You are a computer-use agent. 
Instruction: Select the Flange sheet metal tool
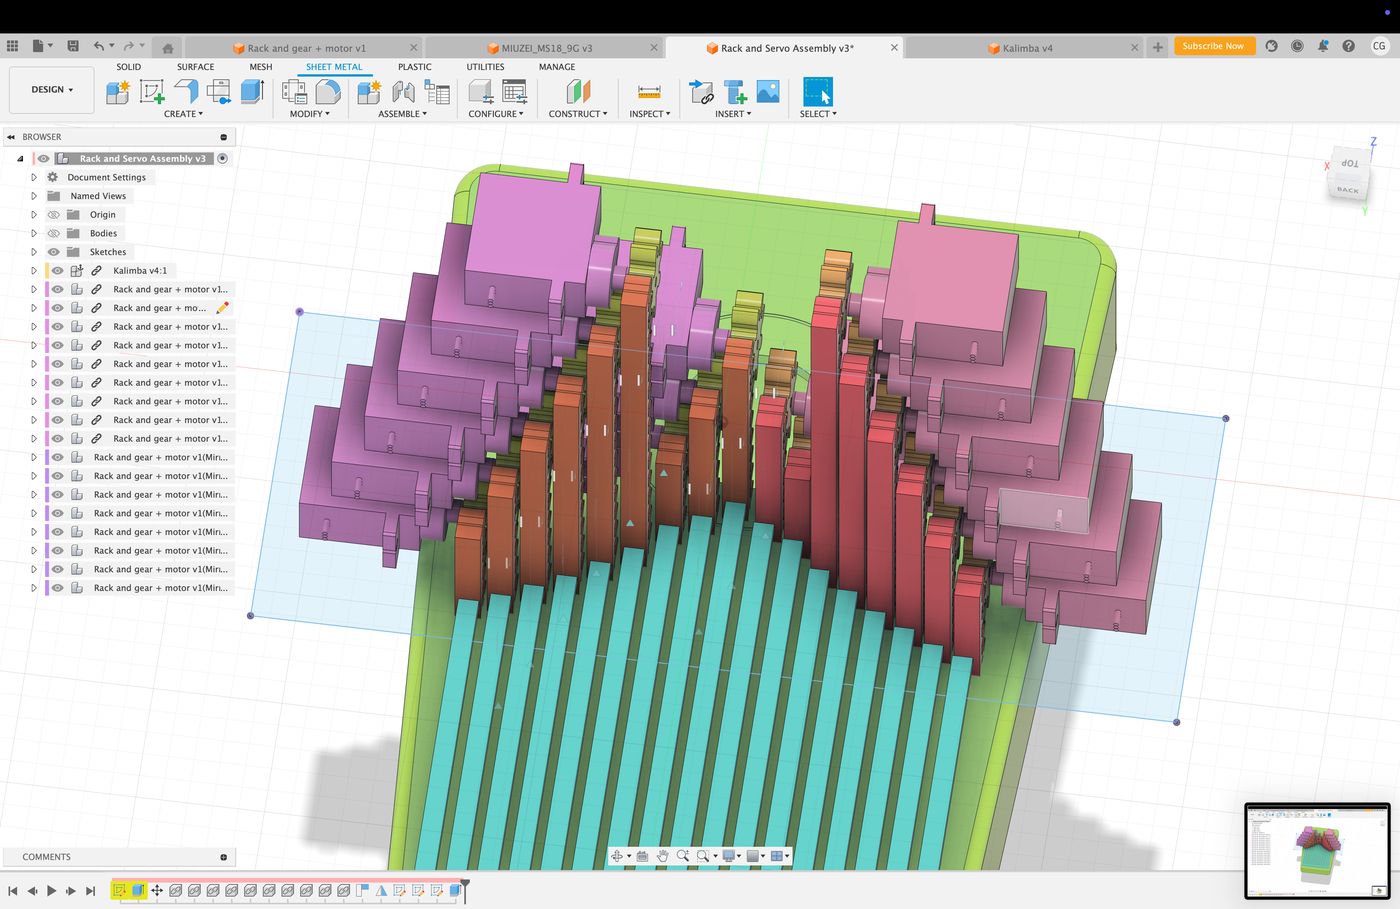[186, 92]
